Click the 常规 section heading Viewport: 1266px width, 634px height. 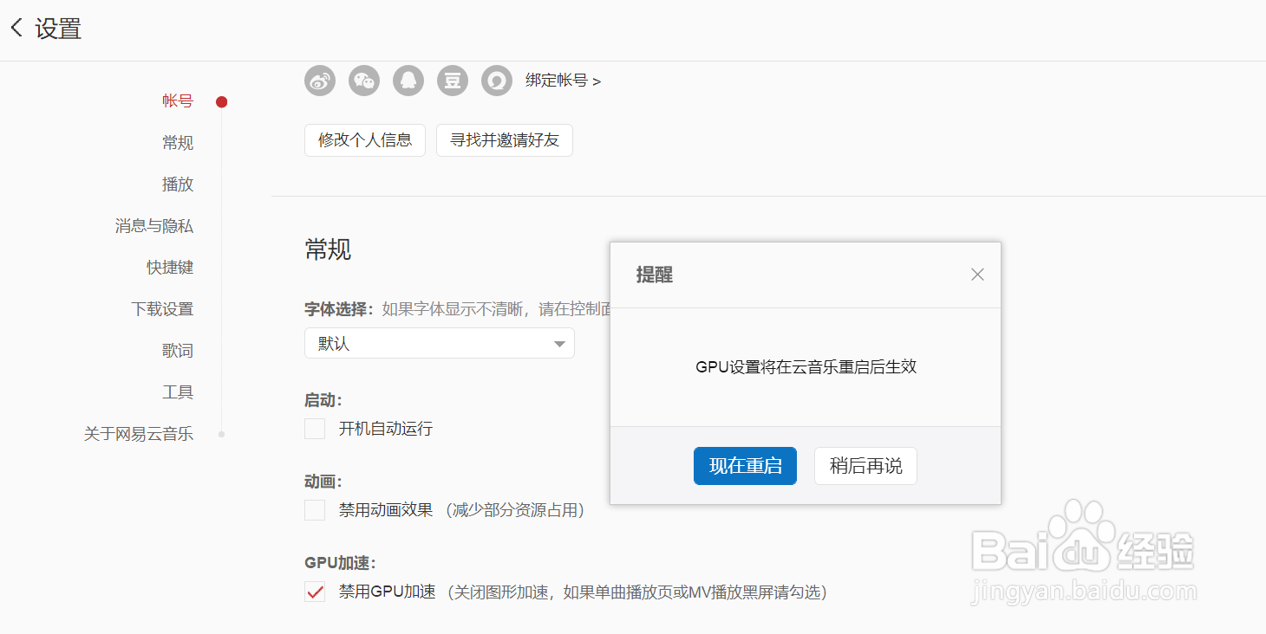coord(328,250)
